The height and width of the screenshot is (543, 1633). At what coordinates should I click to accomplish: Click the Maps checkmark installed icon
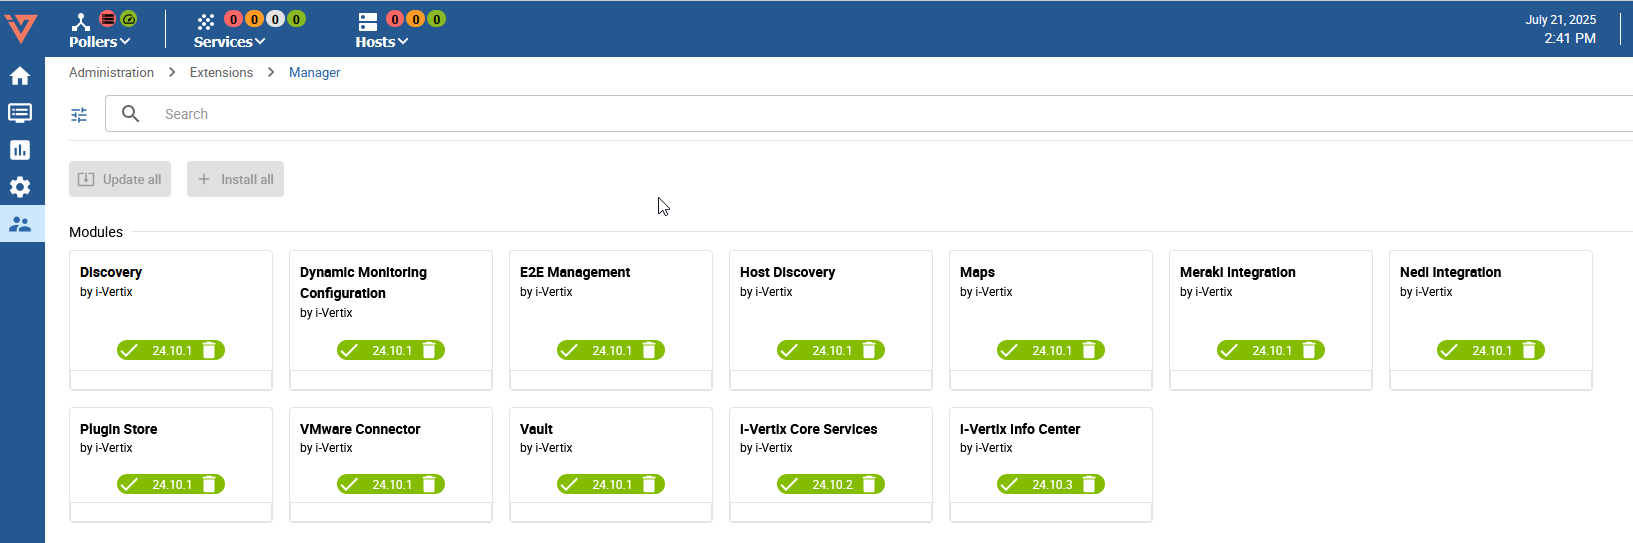1009,350
